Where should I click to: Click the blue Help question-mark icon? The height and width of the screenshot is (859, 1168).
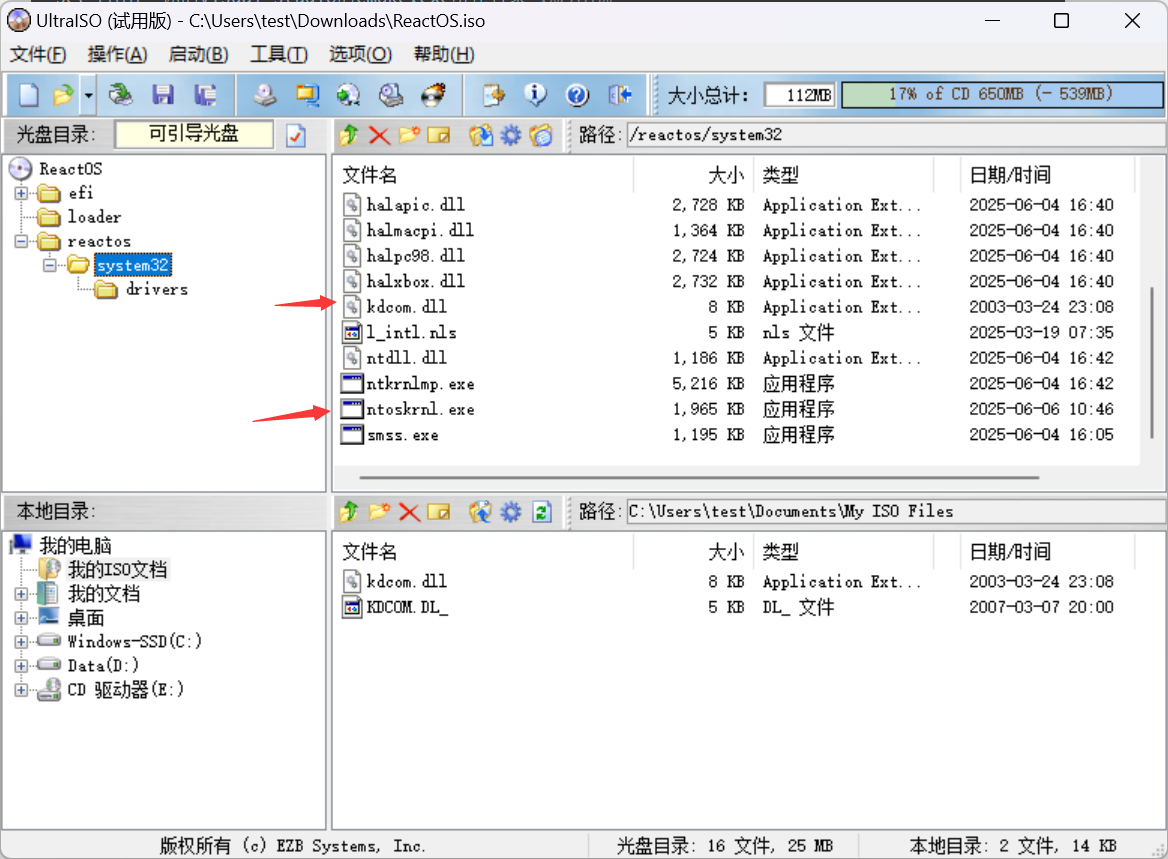click(577, 95)
